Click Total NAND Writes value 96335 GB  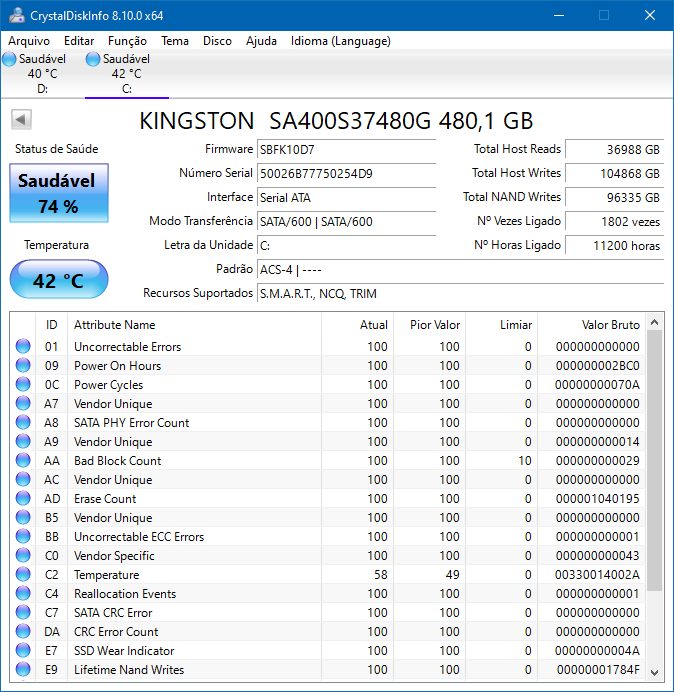pos(614,197)
